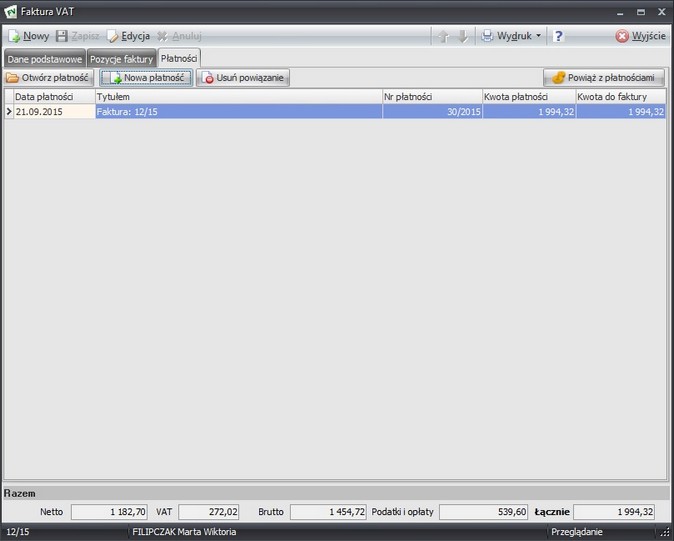Click the Wydruk printer button

click(506, 36)
